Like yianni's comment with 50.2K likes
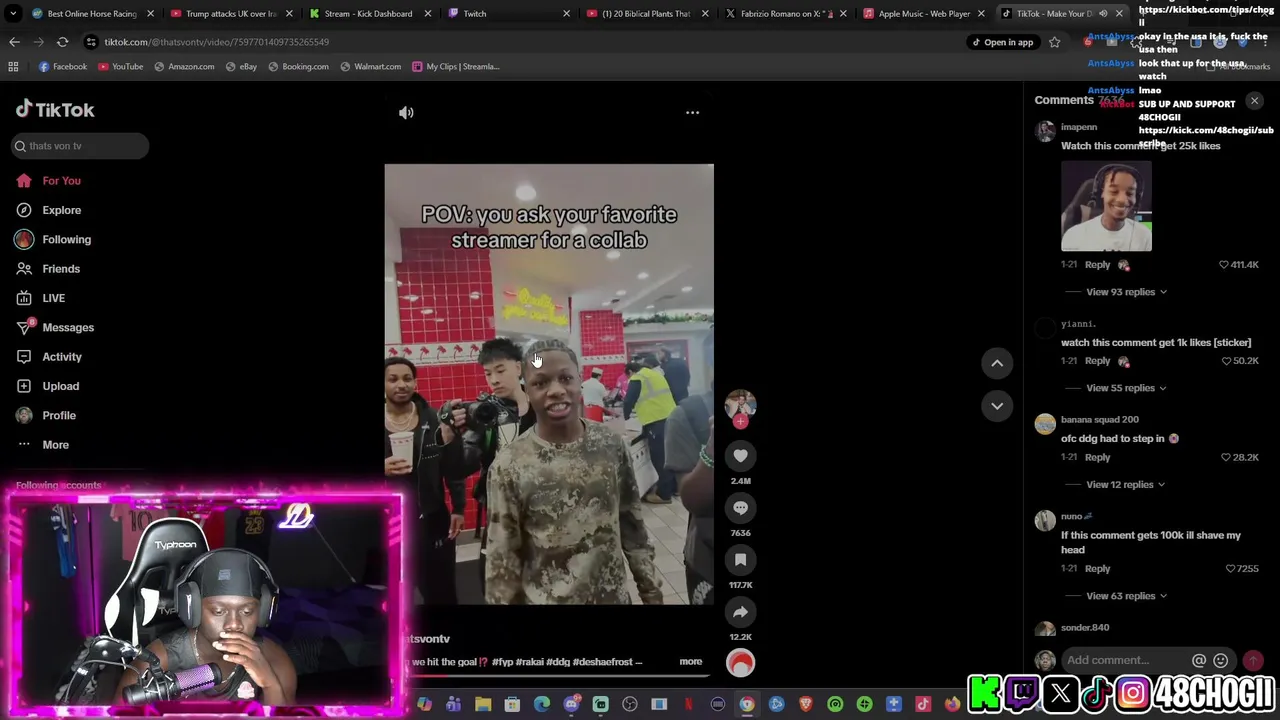 1227,361
